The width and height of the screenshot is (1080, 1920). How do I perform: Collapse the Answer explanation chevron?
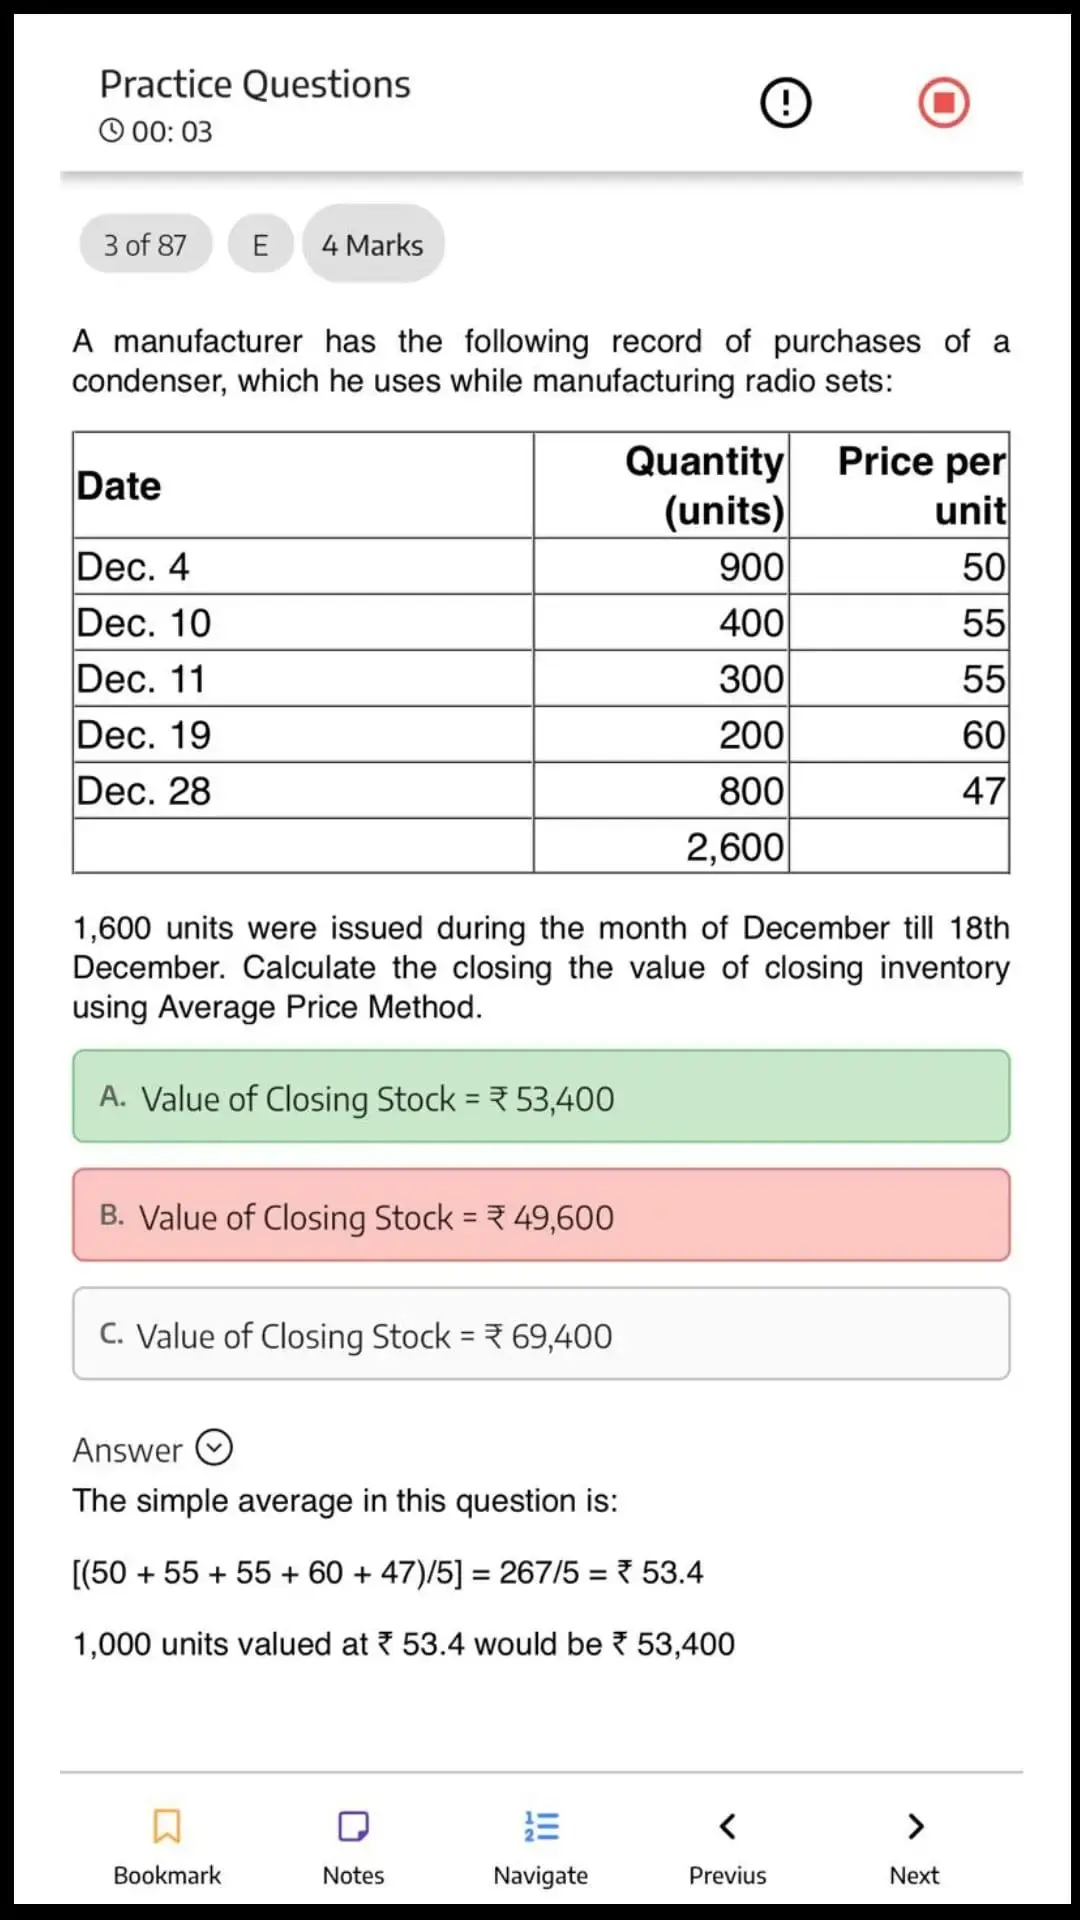point(214,1447)
